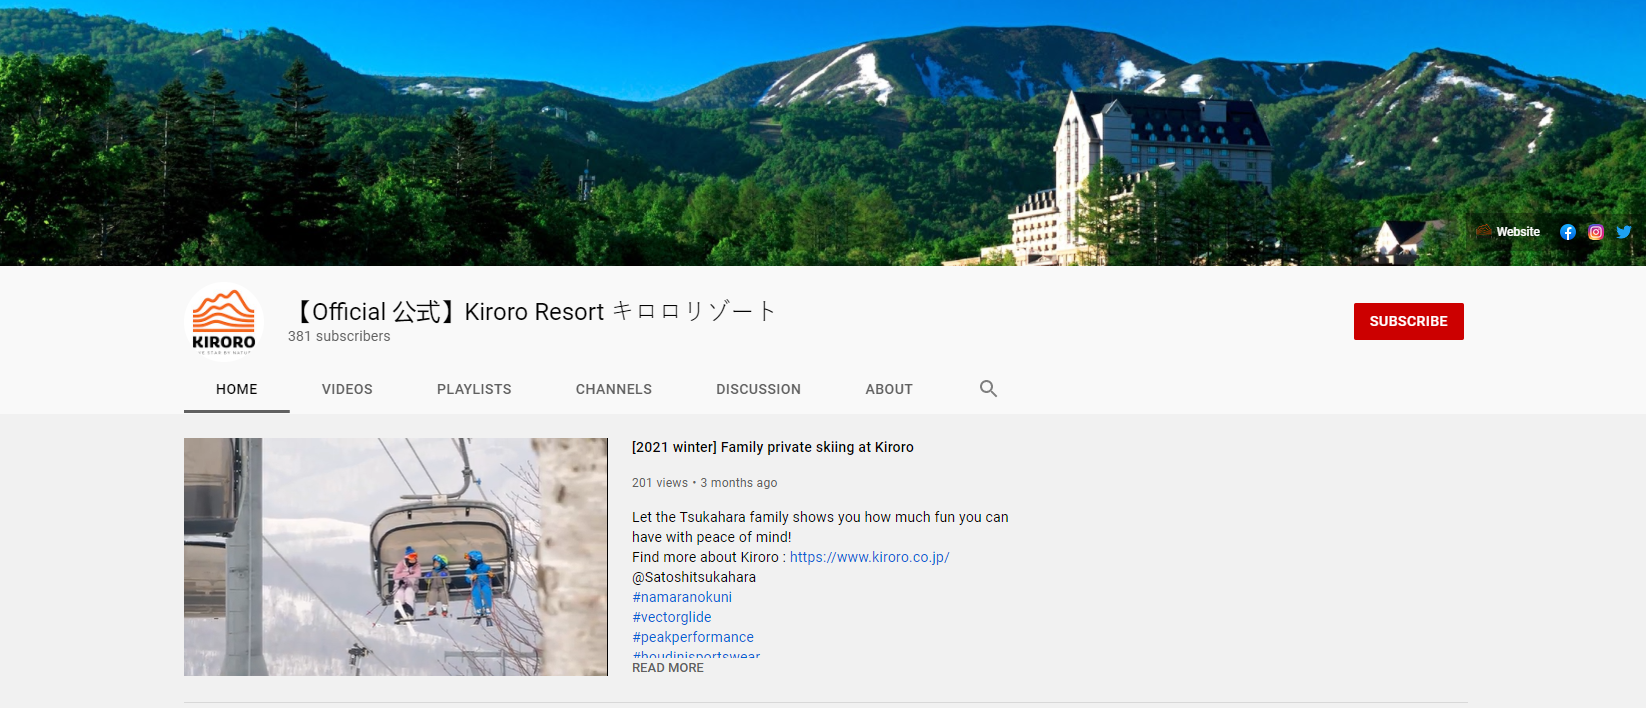Go to the Discussion tab
The width and height of the screenshot is (1646, 708).
click(x=758, y=389)
